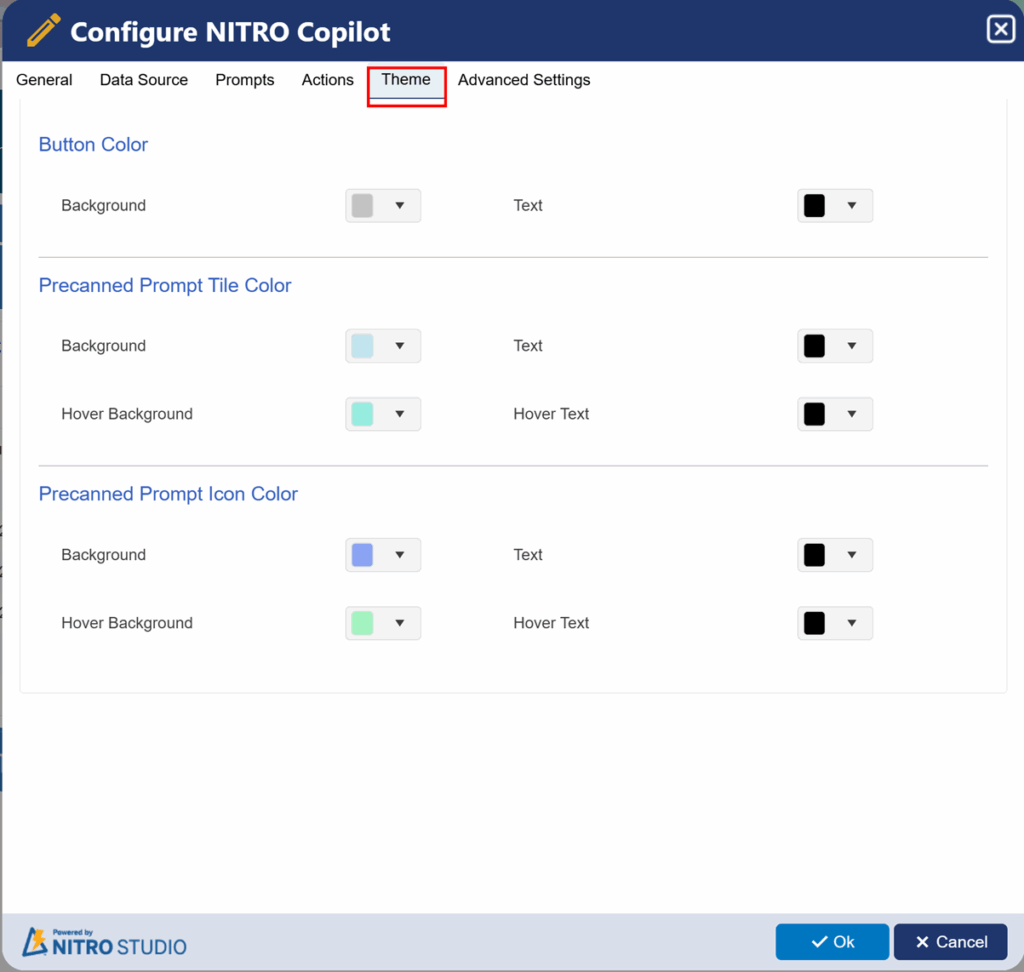Close the Configure NITRO Copilot dialog
1024x972 pixels.
[1000, 29]
